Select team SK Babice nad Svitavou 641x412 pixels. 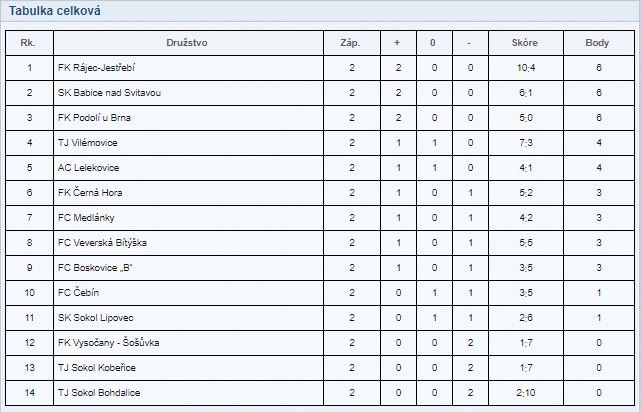(110, 93)
